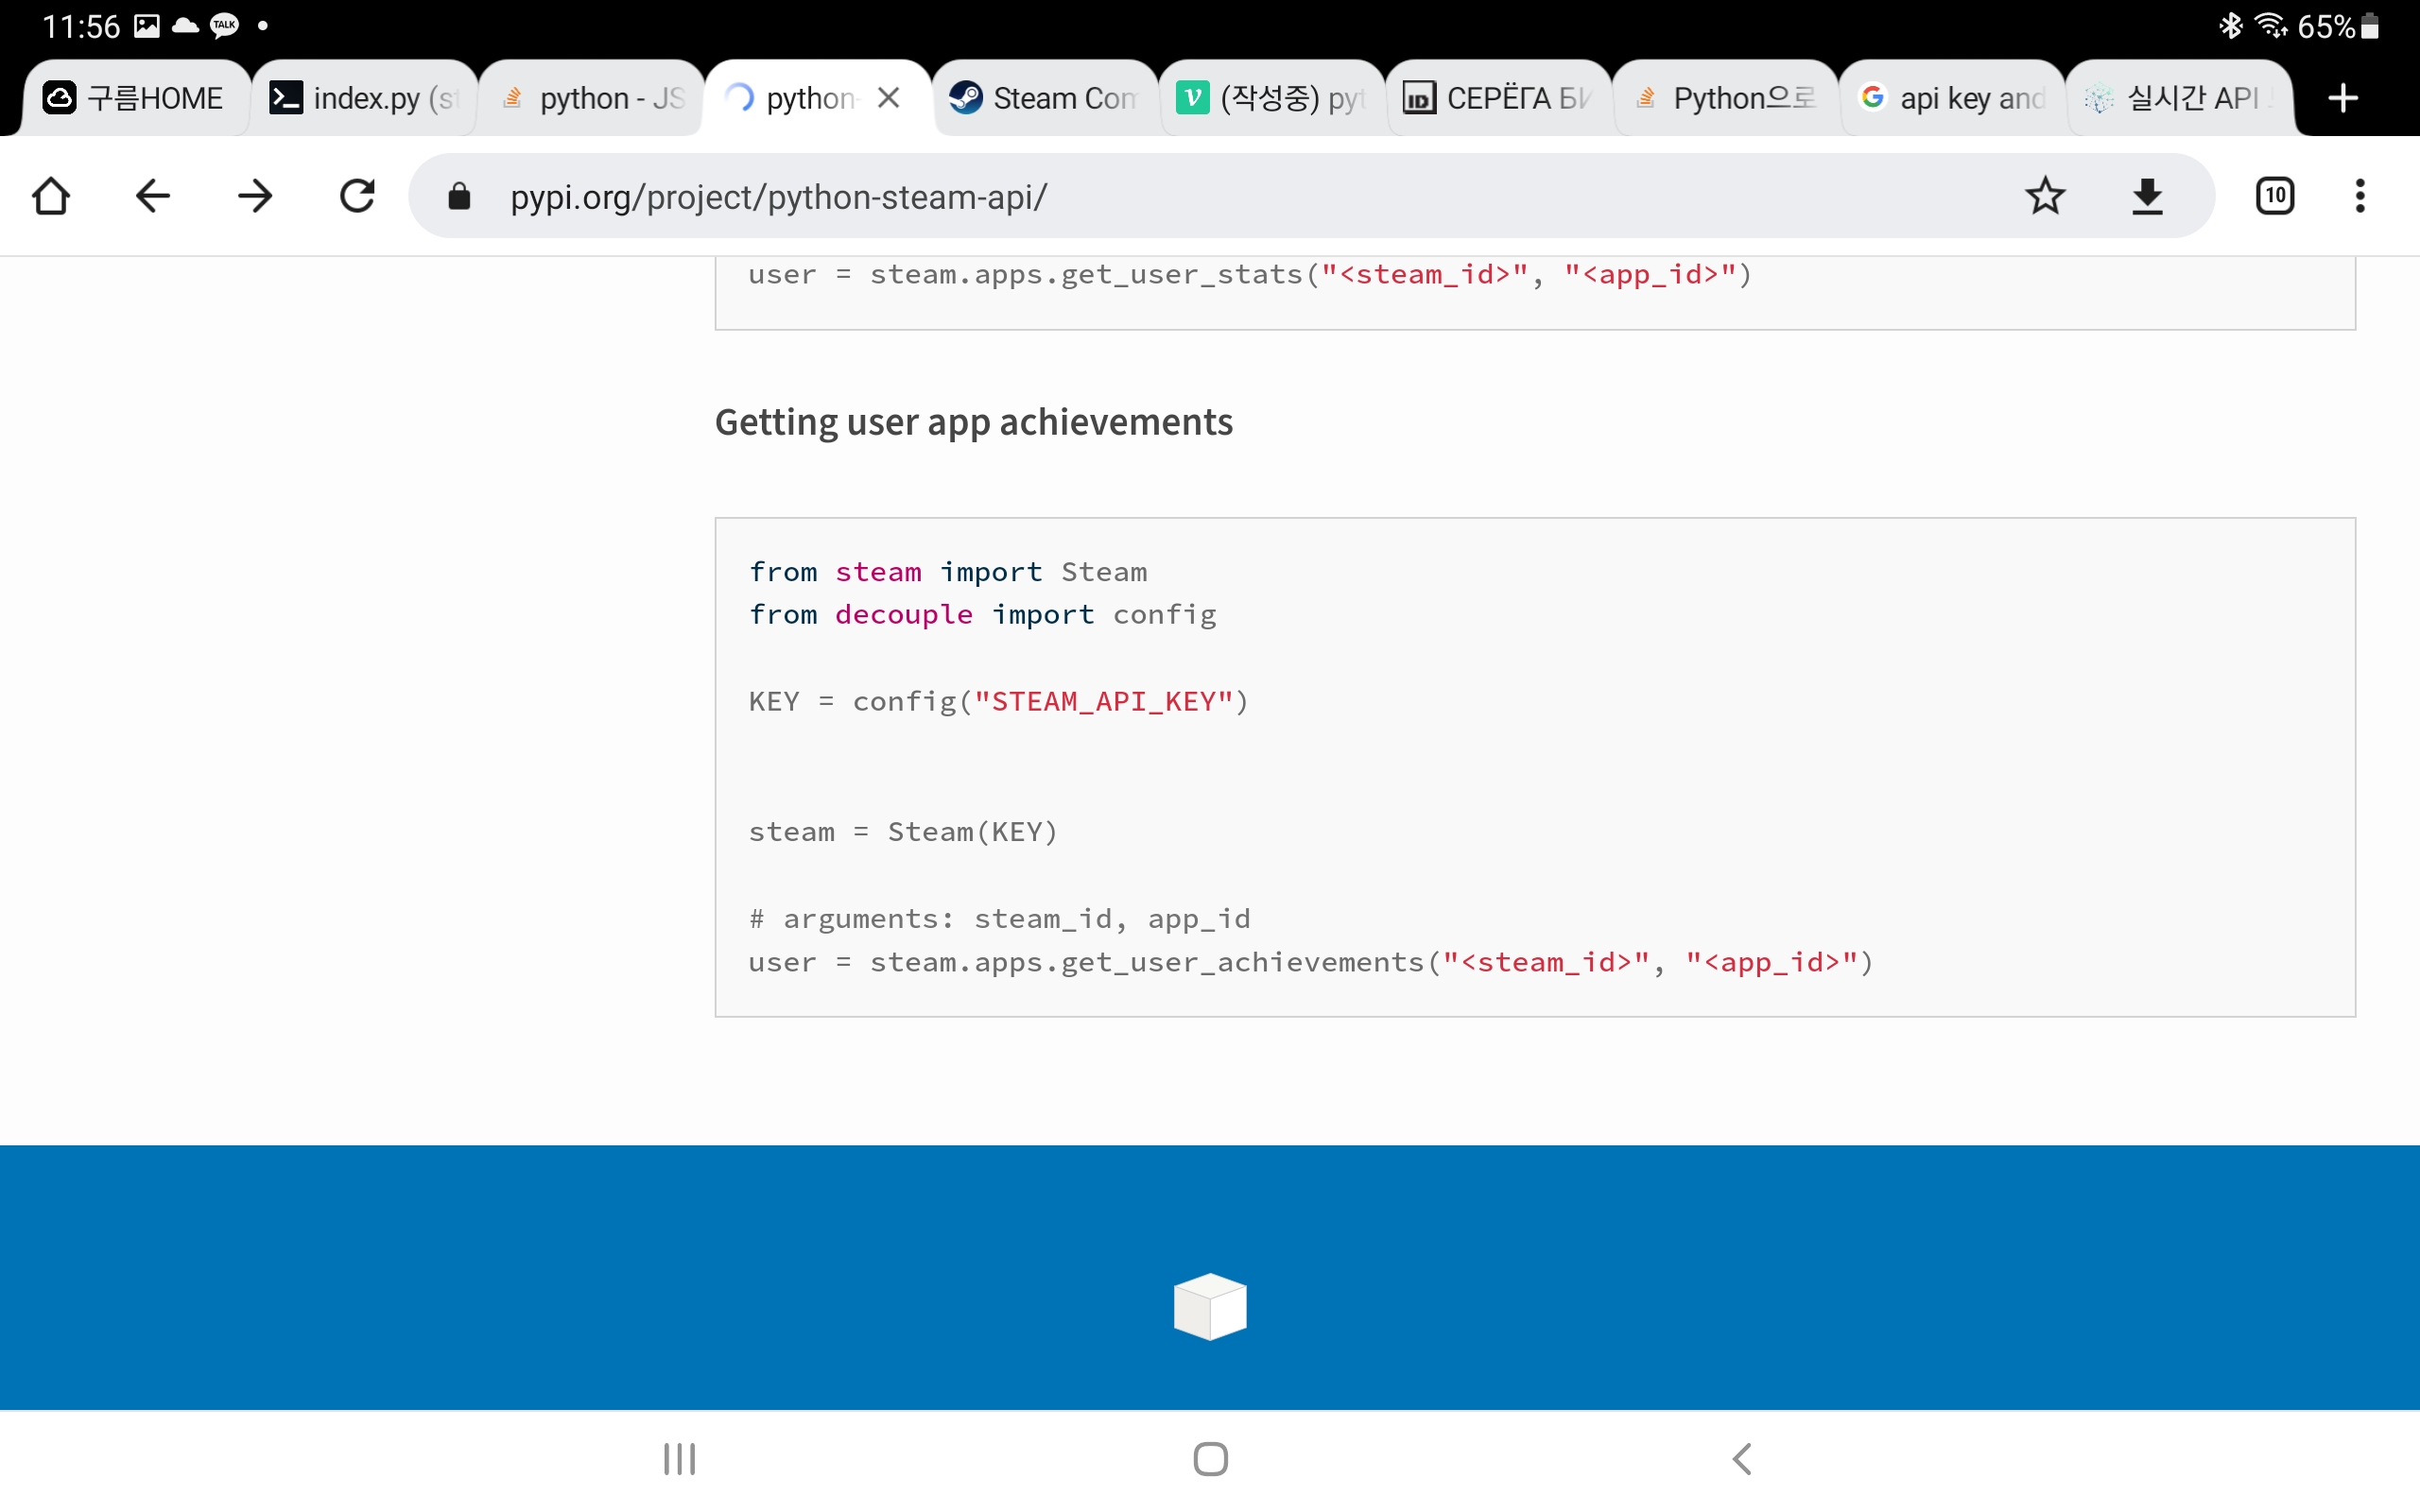The height and width of the screenshot is (1512, 2420).
Task: Click the STEAM_API_KEY config line
Action: (998, 701)
